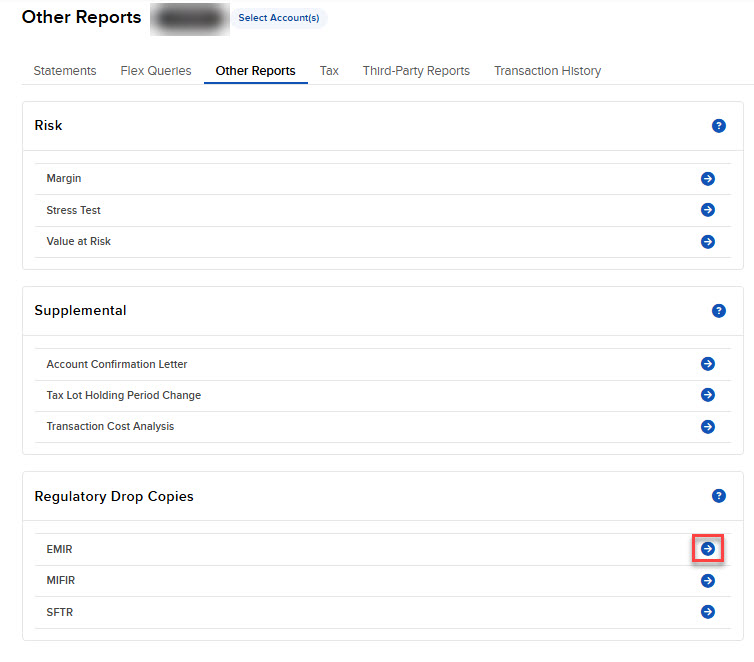754x662 pixels.
Task: Select the Other Reports tab
Action: point(255,71)
